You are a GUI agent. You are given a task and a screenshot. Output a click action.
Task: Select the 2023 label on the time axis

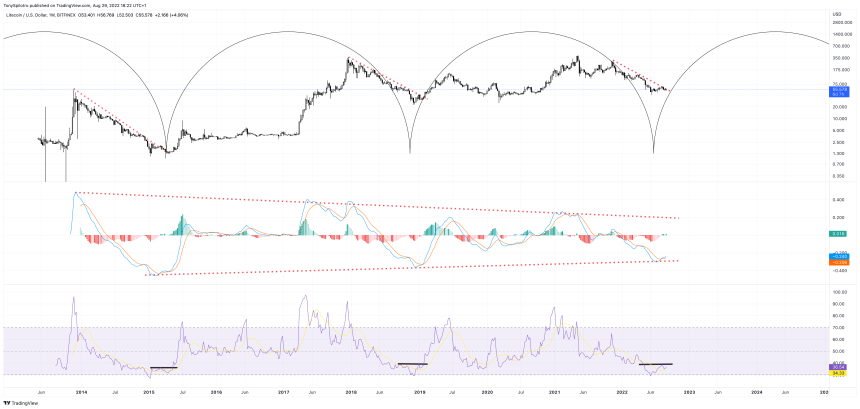[689, 392]
